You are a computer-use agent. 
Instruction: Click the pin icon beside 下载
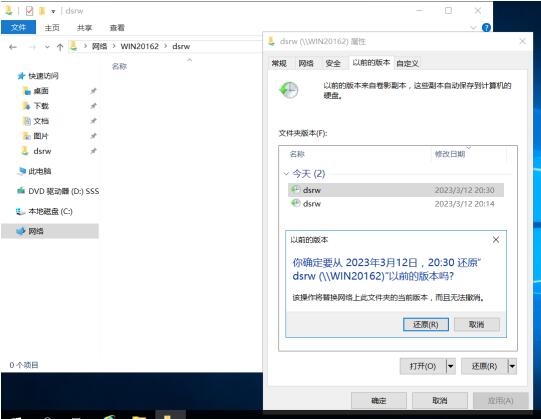[x=93, y=106]
